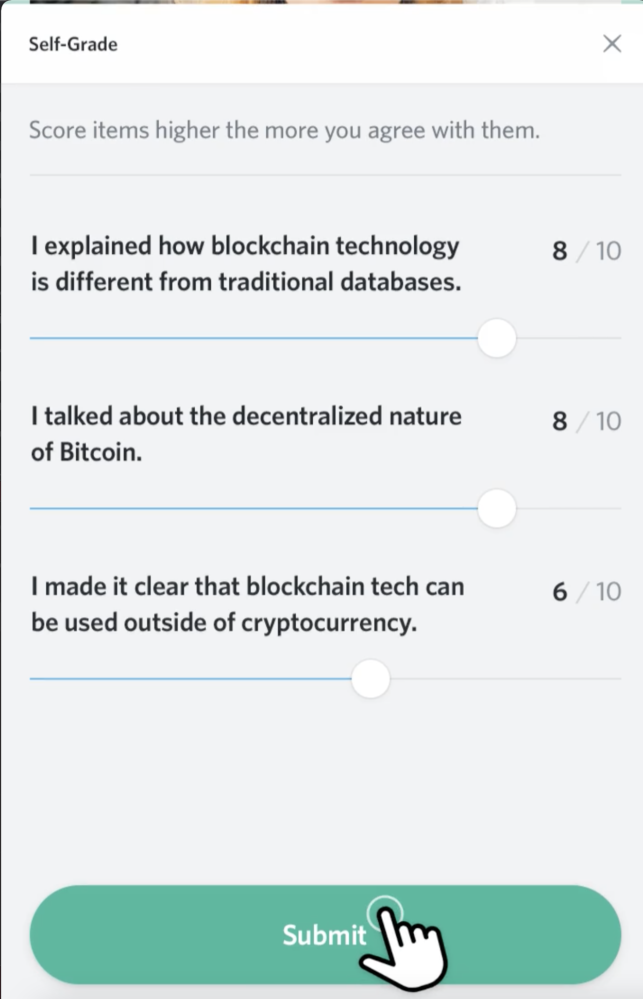Click the blue filled portion of the databases slider
Image resolution: width=643 pixels, height=999 pixels.
(254, 338)
